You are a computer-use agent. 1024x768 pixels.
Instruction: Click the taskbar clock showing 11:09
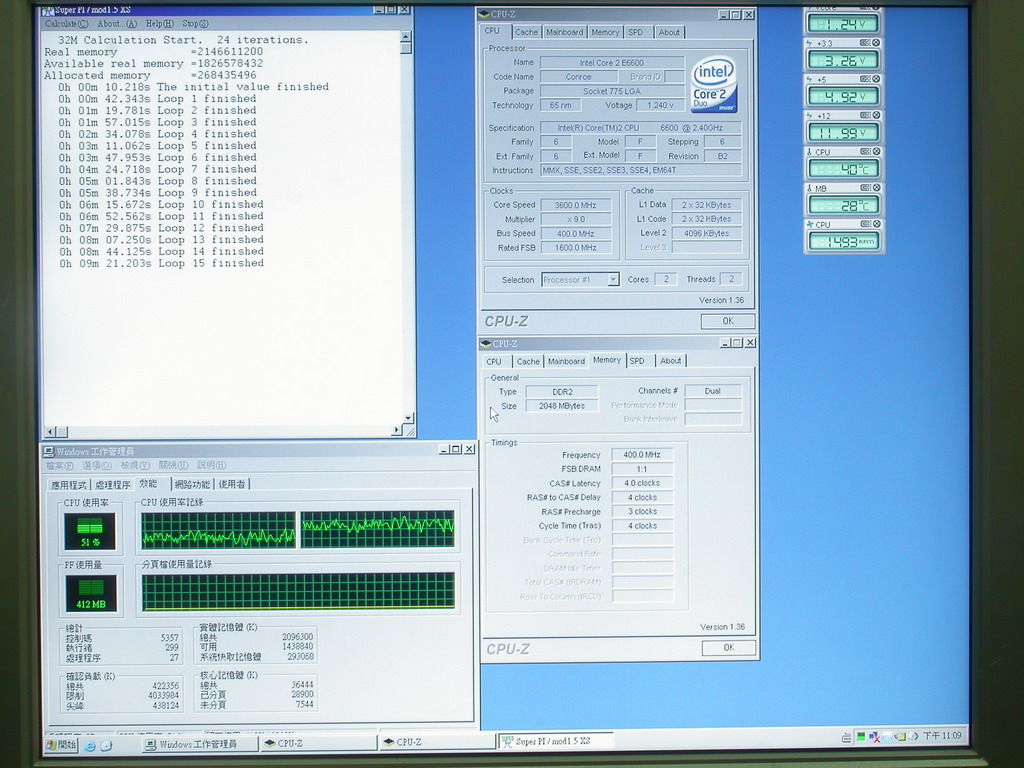(x=942, y=736)
